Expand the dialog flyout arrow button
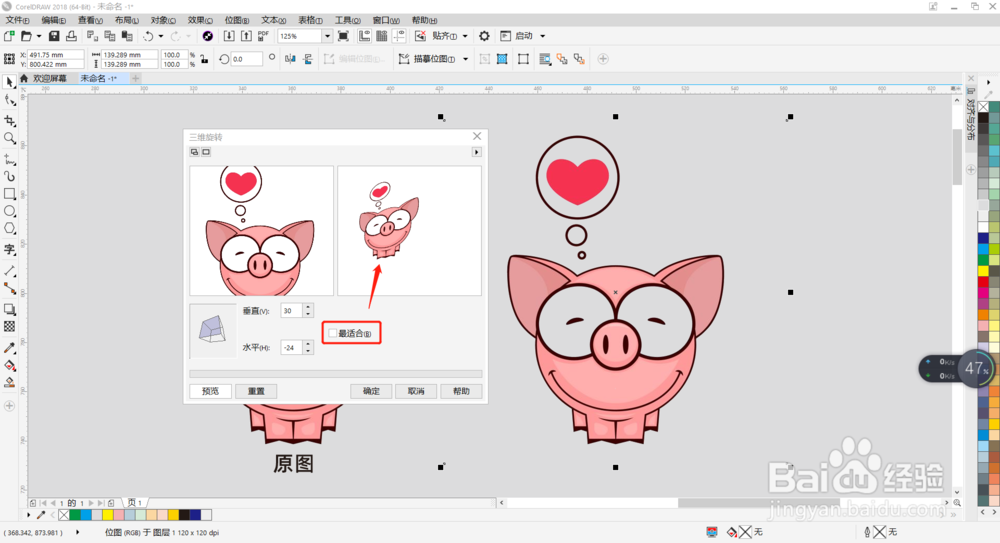This screenshot has height=543, width=1000. [476, 152]
